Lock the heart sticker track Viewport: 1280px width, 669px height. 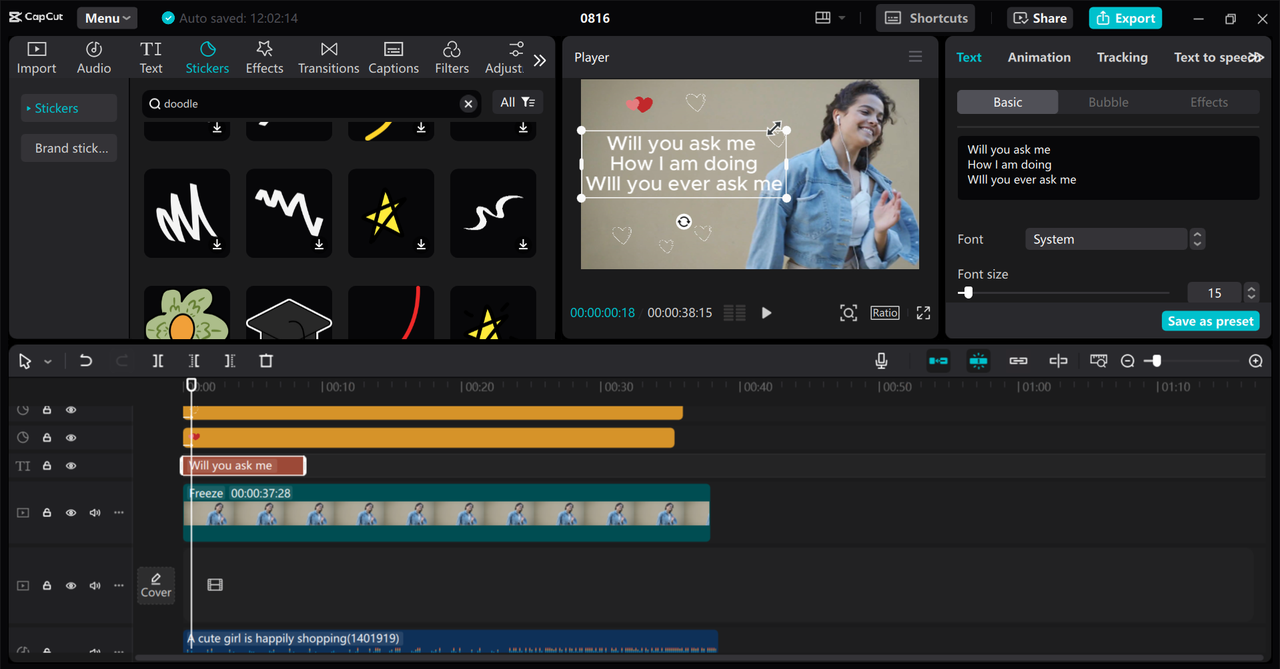pos(47,438)
